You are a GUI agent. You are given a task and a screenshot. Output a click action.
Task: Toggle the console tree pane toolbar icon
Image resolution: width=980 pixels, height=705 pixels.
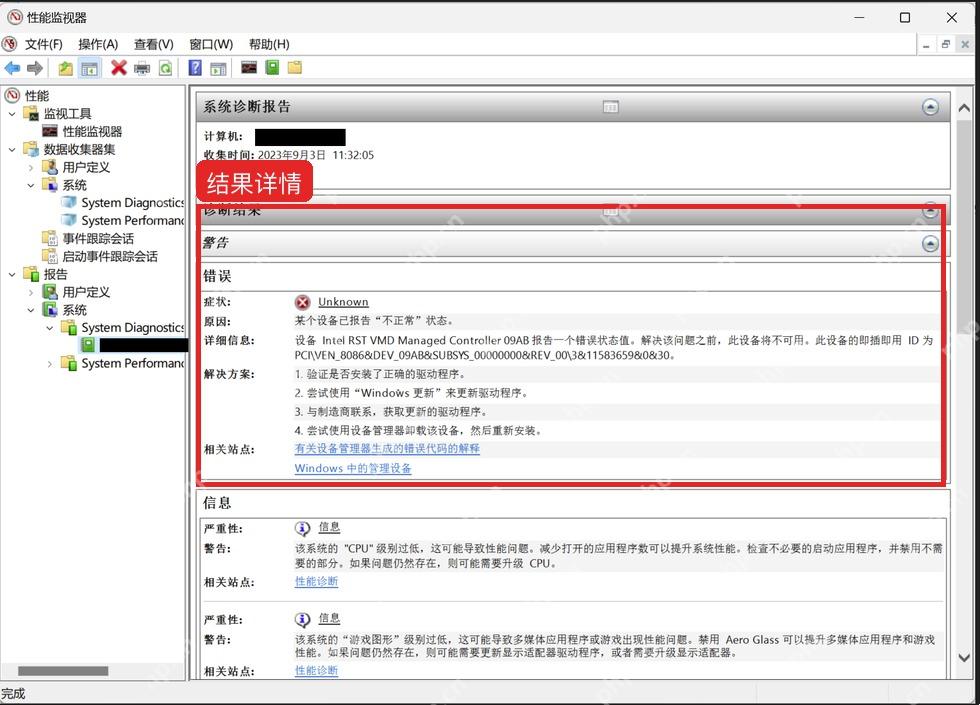click(x=89, y=68)
